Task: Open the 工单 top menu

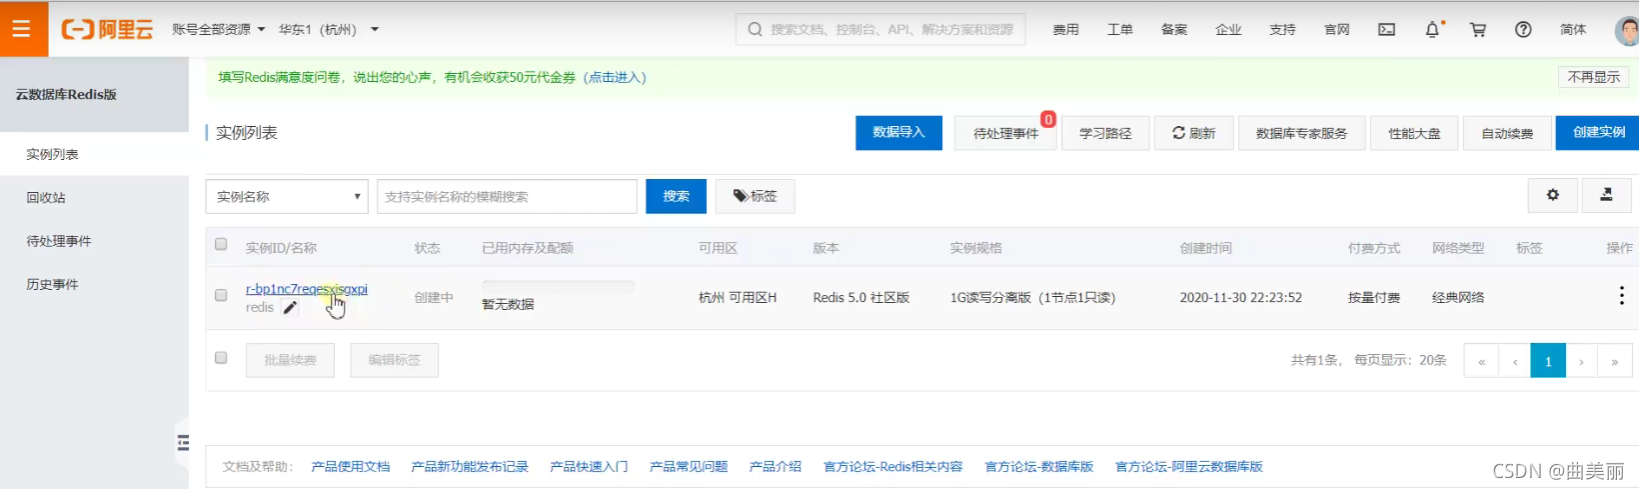Action: [x=1120, y=29]
